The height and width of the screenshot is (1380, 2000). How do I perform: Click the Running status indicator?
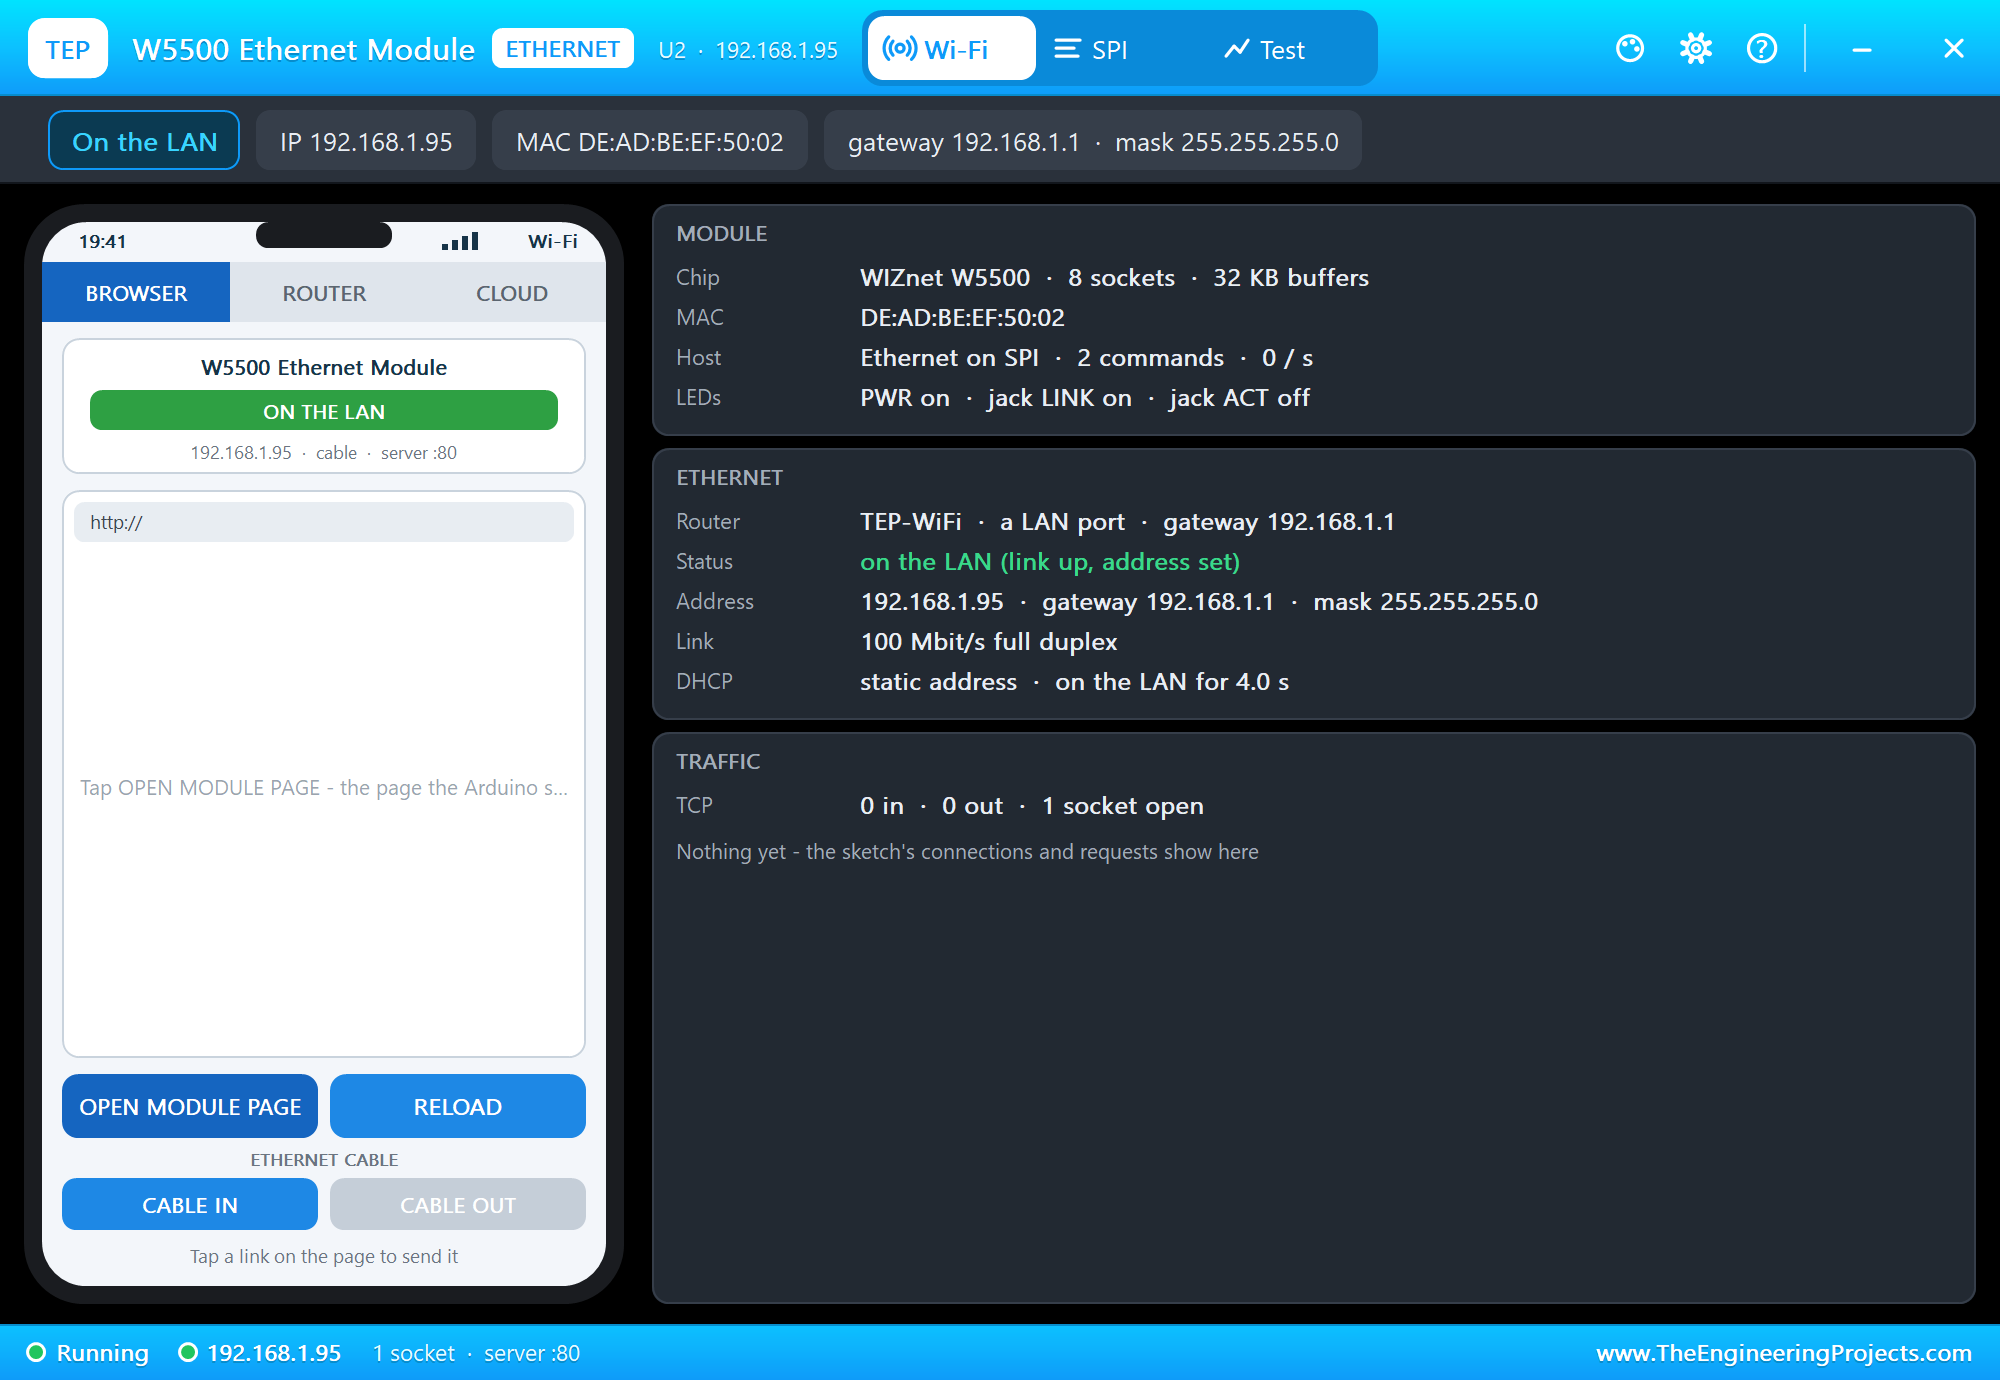[x=87, y=1352]
